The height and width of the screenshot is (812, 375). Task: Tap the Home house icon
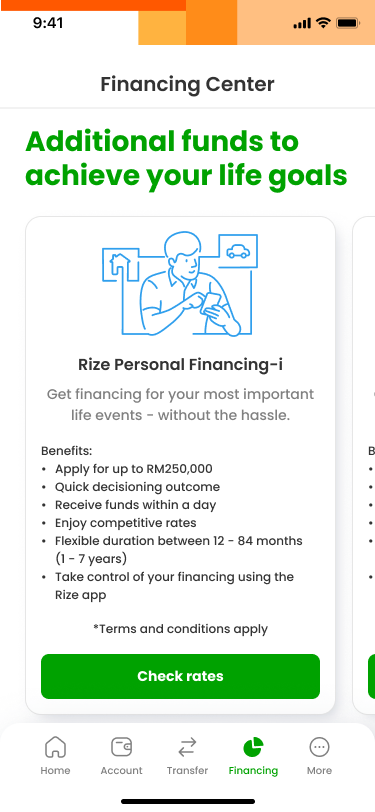click(x=55, y=747)
